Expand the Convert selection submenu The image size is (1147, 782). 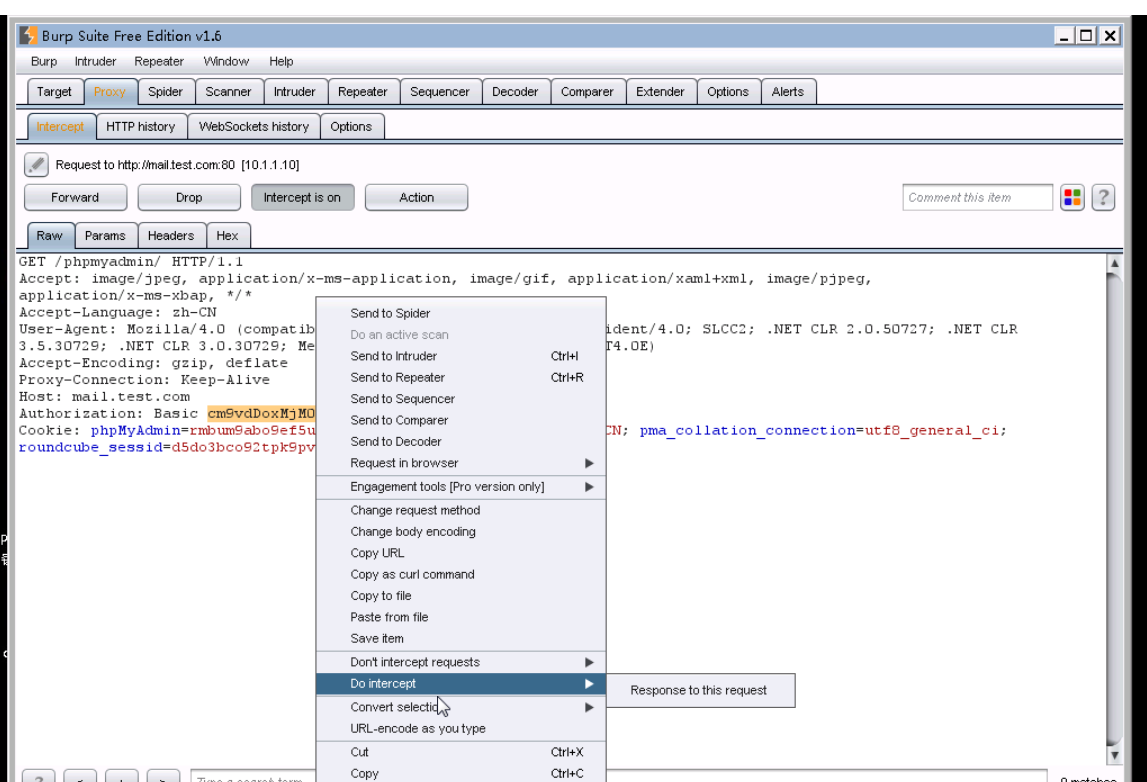pos(461,707)
